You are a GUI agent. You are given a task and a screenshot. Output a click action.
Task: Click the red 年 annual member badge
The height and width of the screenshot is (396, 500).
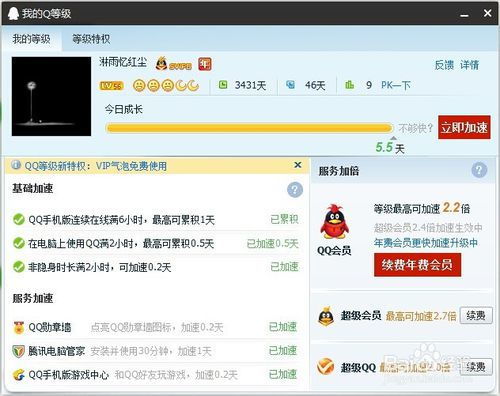coord(205,64)
